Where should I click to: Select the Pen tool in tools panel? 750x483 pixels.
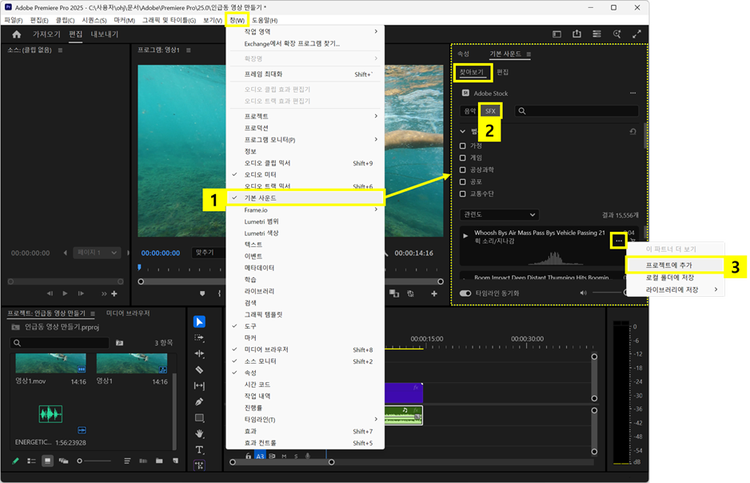coord(200,401)
